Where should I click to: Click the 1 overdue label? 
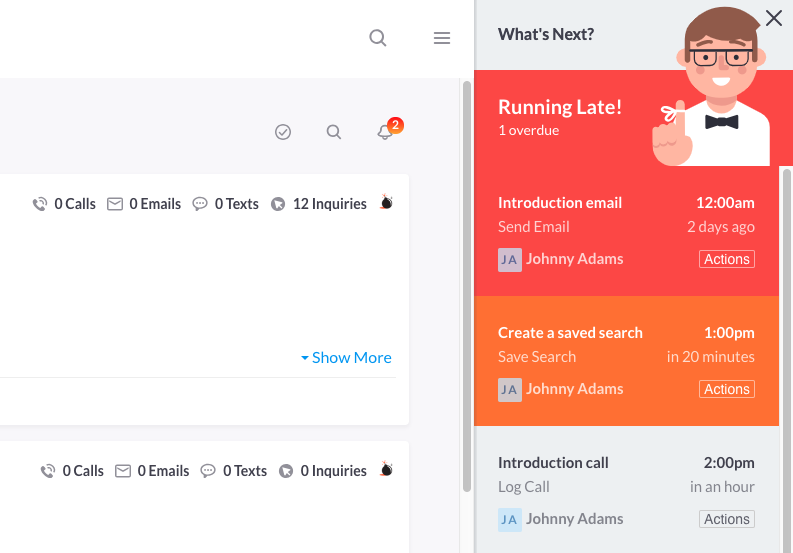click(x=528, y=131)
